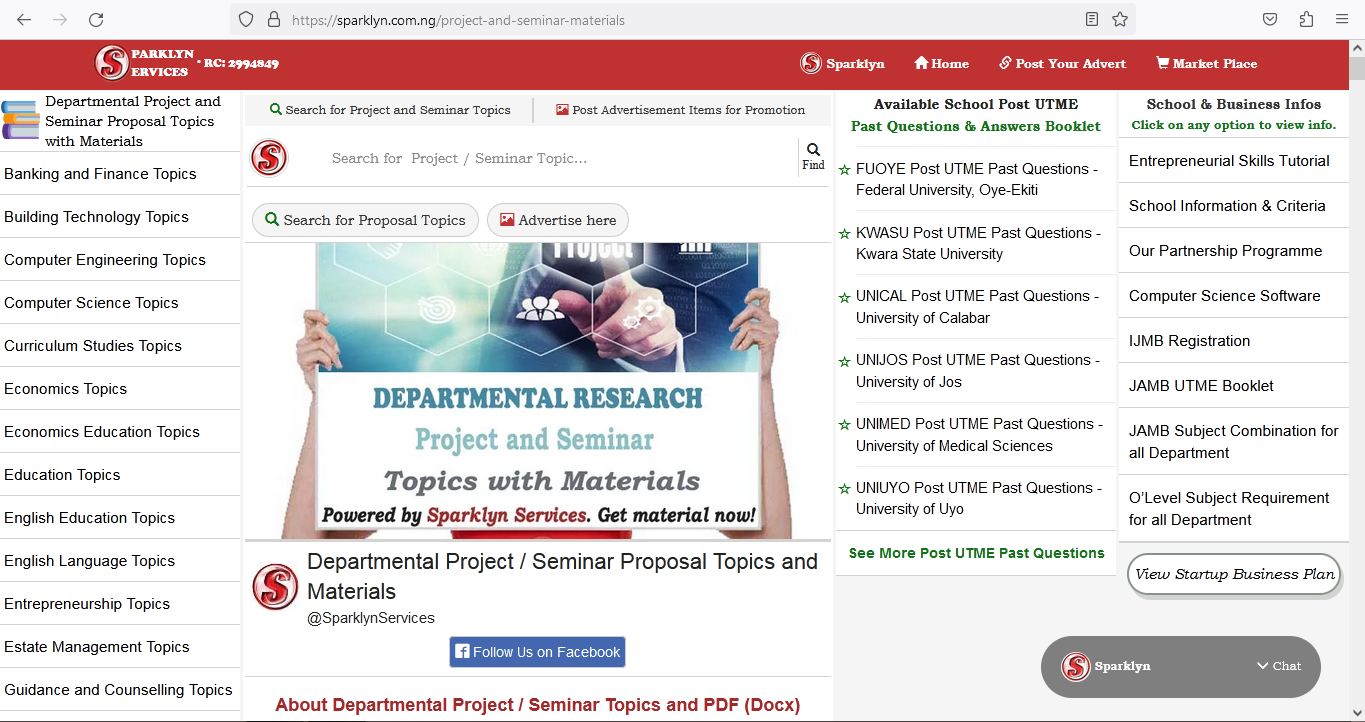This screenshot has height=722, width=1365.
Task: Click Follow Us on Facebook button
Action: pos(537,652)
